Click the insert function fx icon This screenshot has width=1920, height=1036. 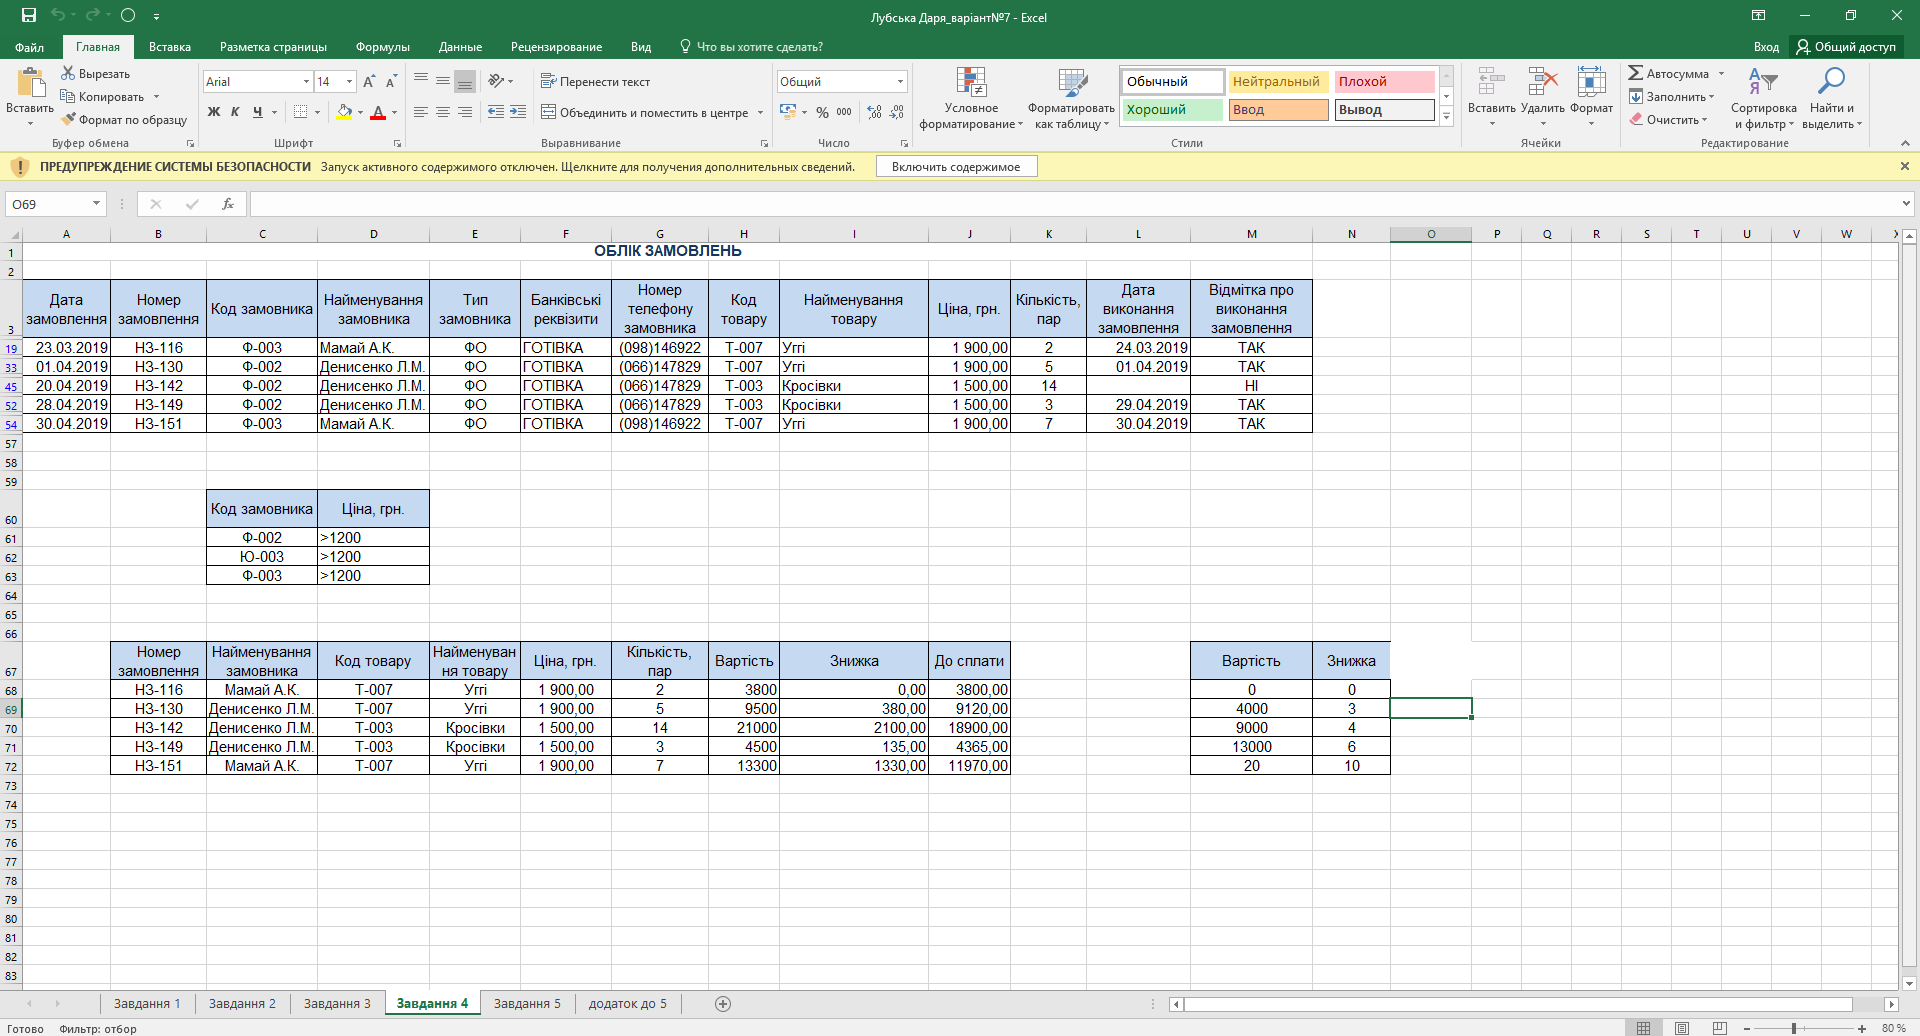tap(228, 204)
